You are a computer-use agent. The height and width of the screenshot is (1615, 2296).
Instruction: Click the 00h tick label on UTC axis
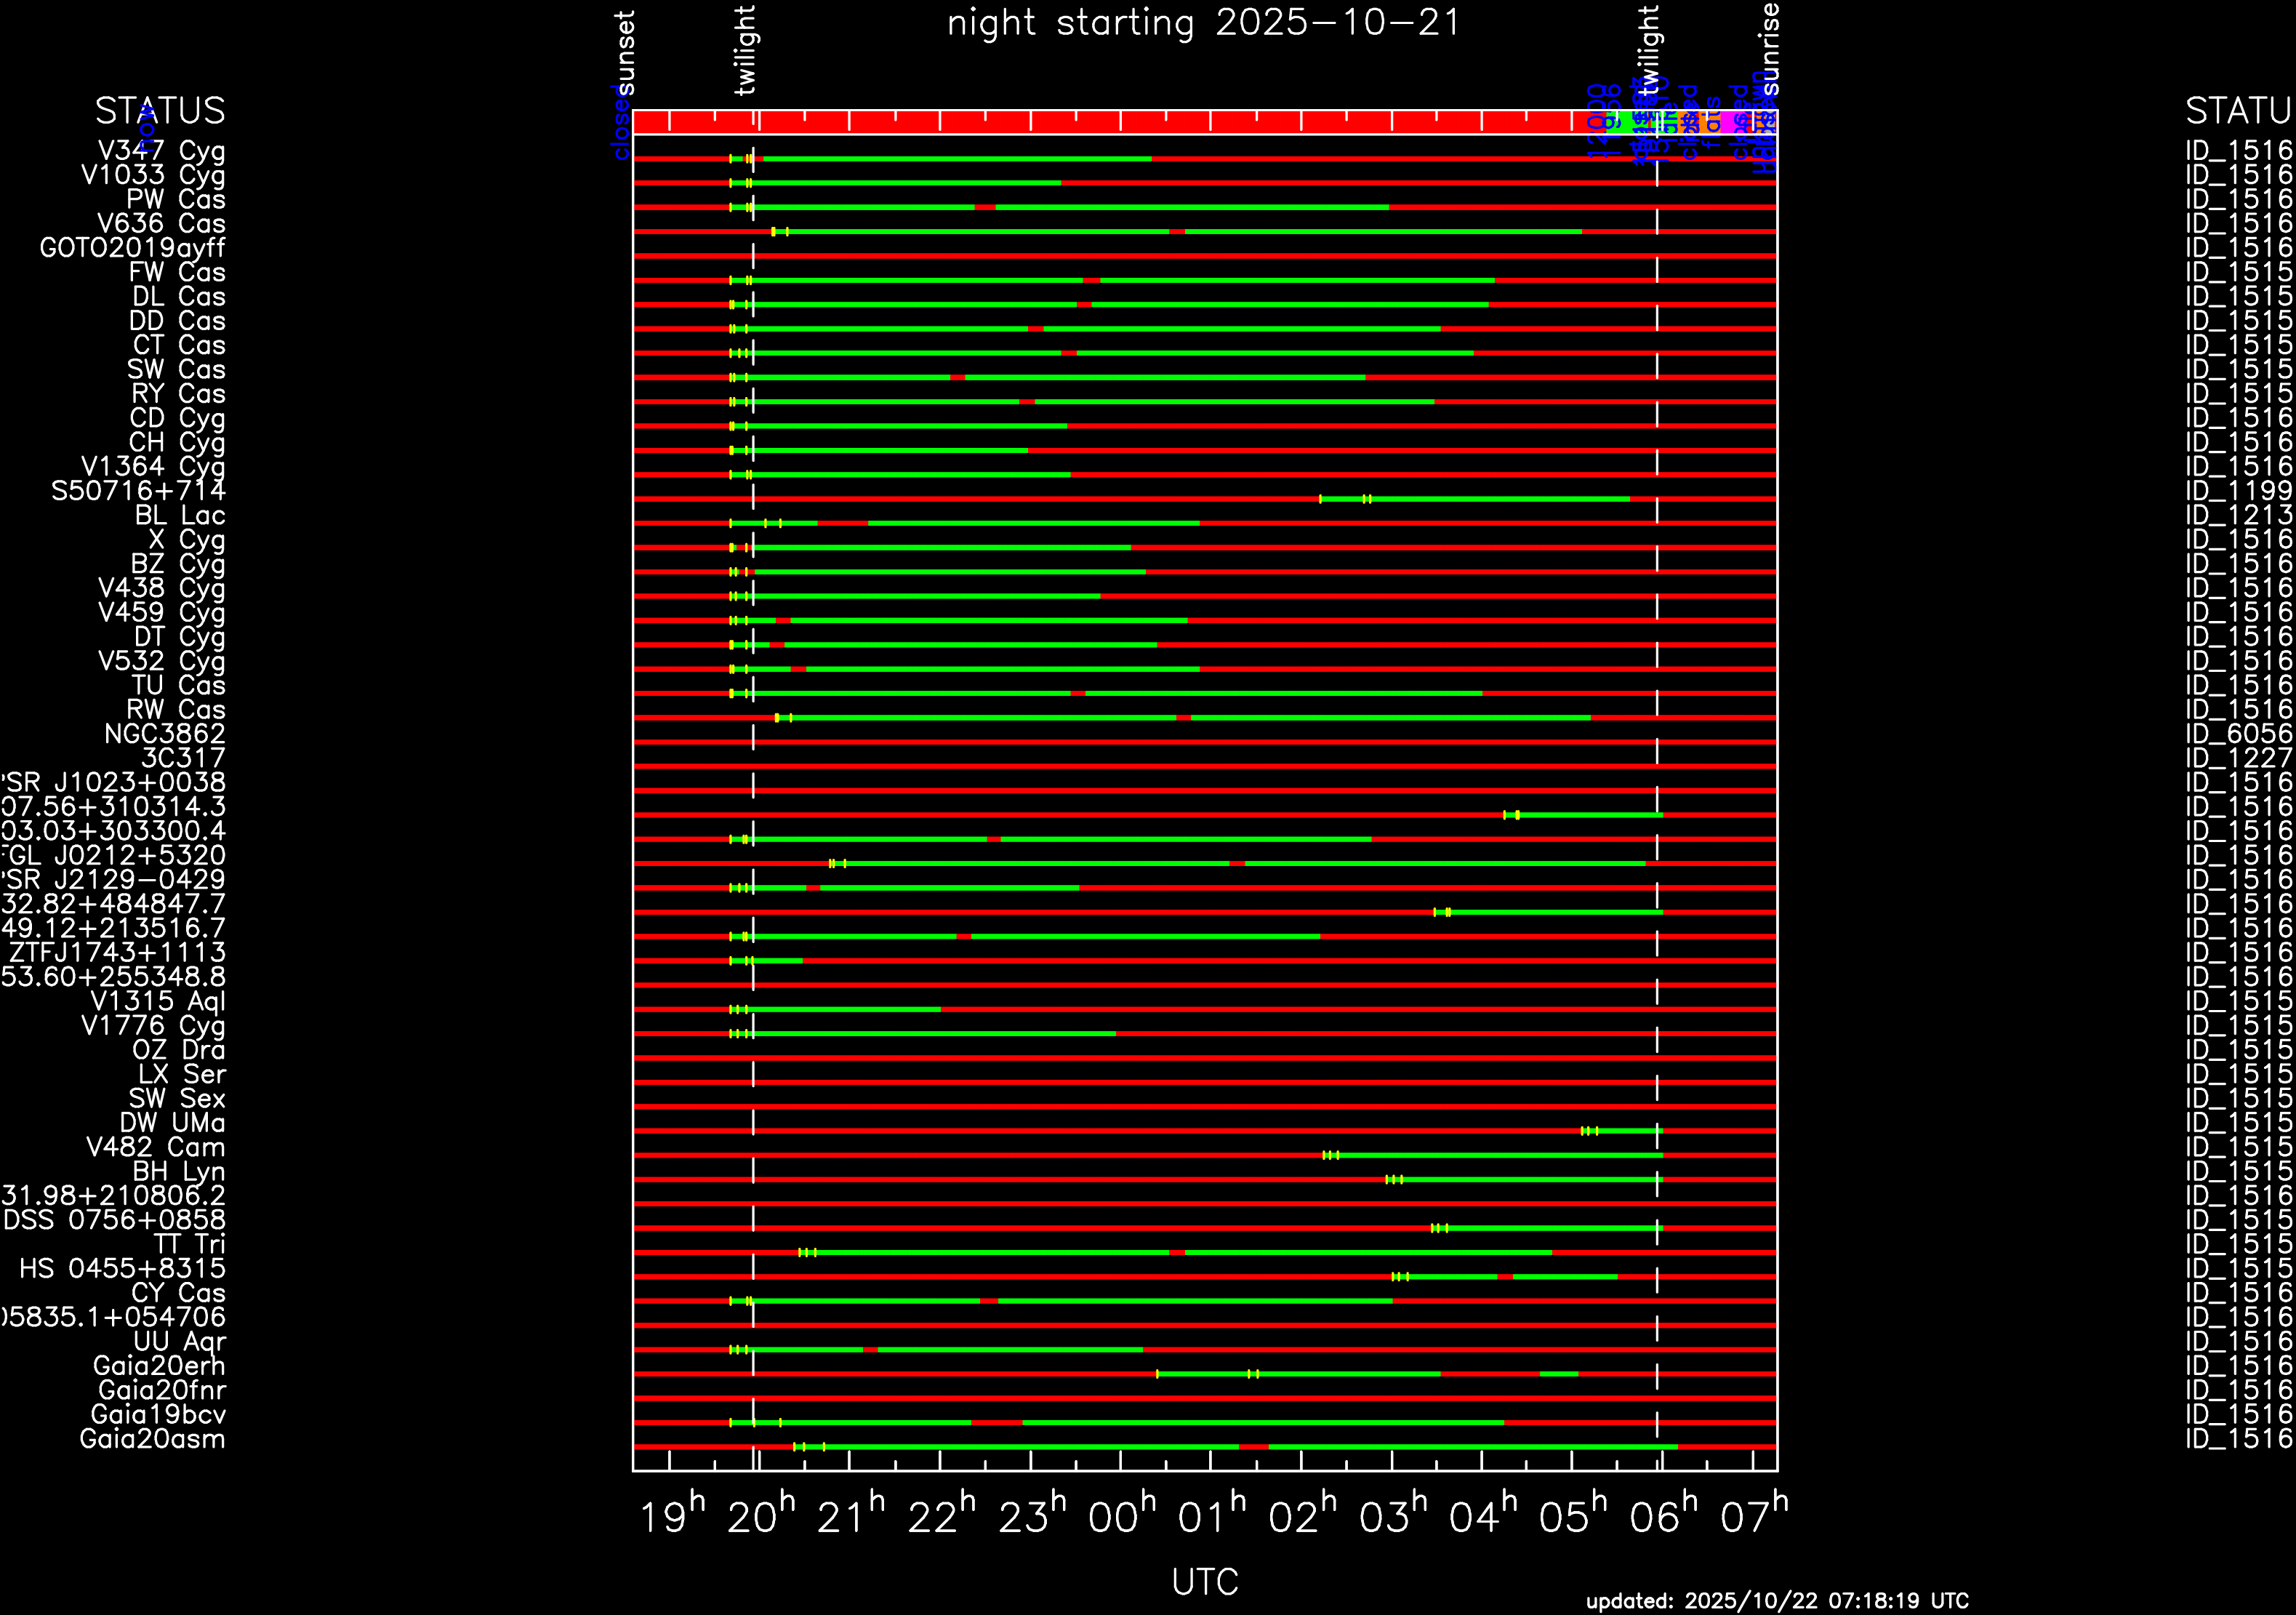[1121, 1518]
